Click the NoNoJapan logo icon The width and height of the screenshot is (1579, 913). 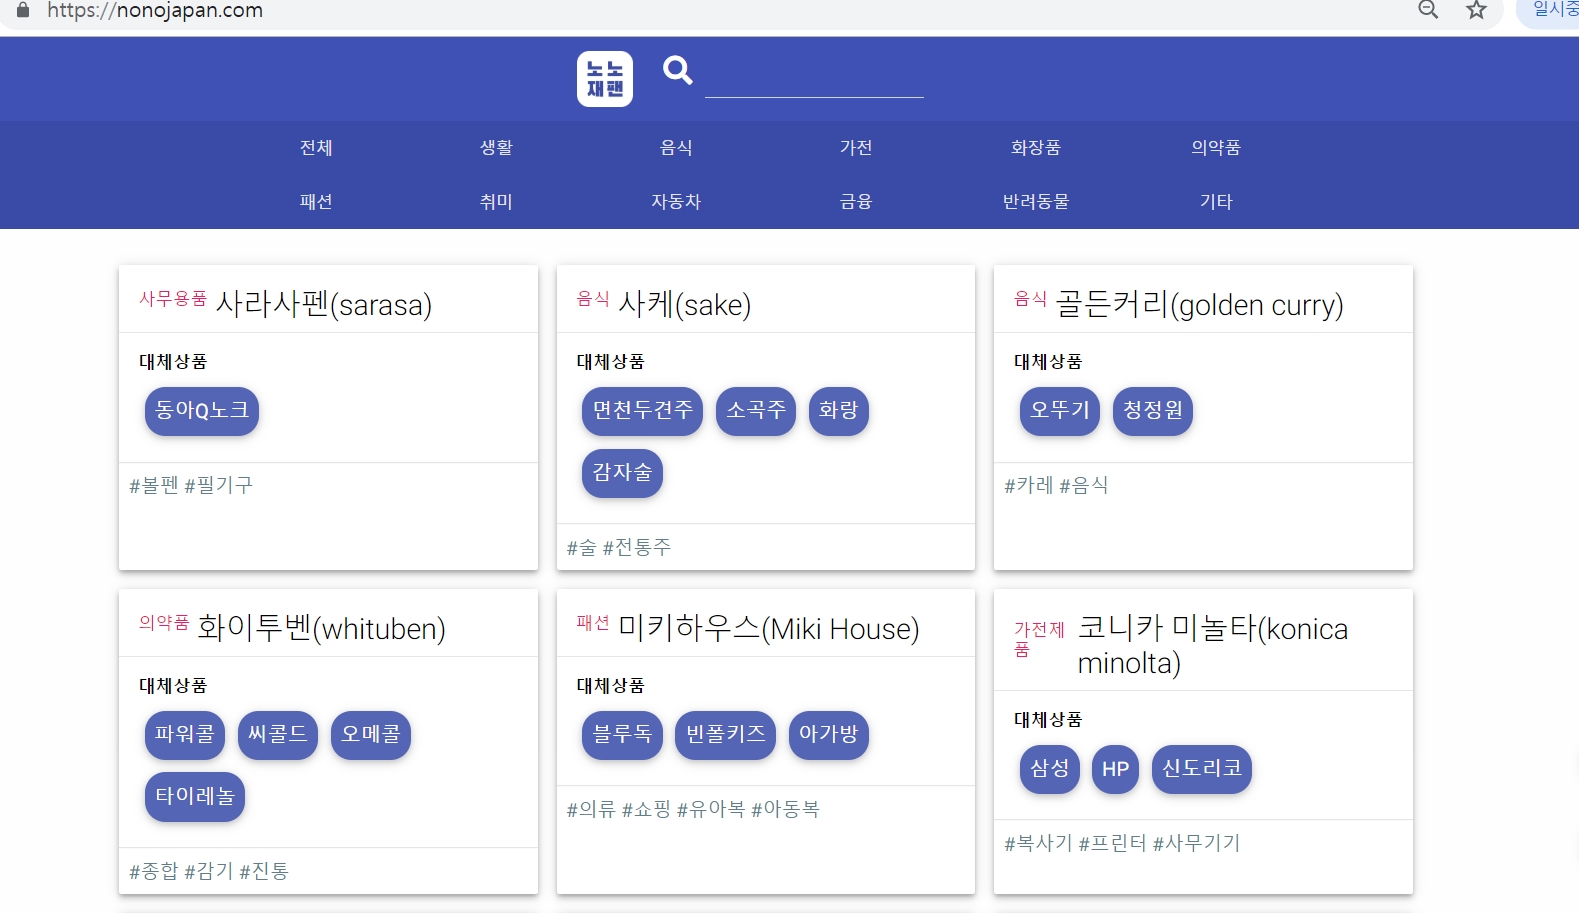click(x=605, y=79)
